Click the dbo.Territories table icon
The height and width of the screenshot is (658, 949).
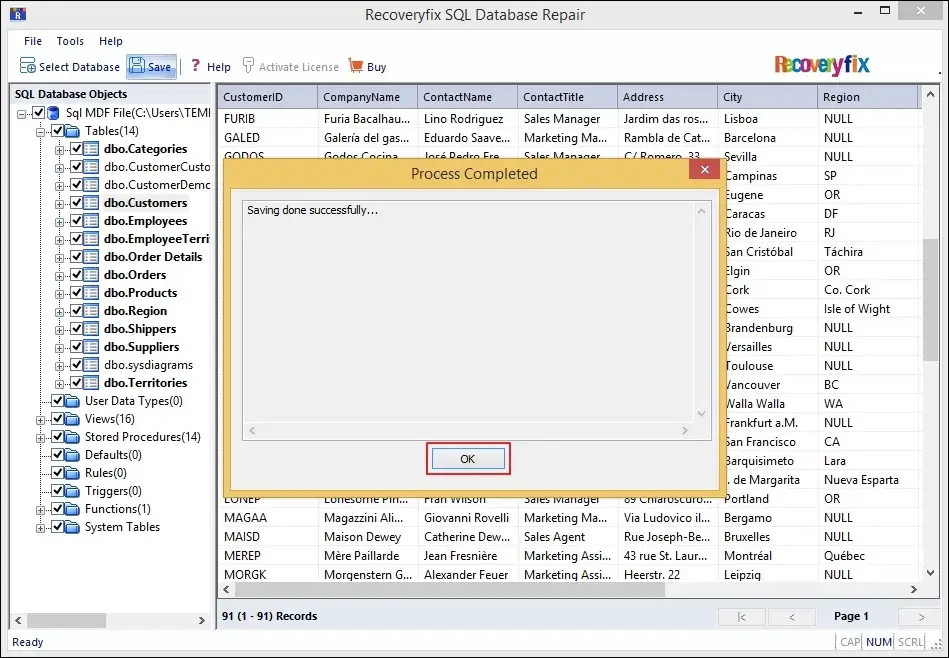(x=91, y=383)
